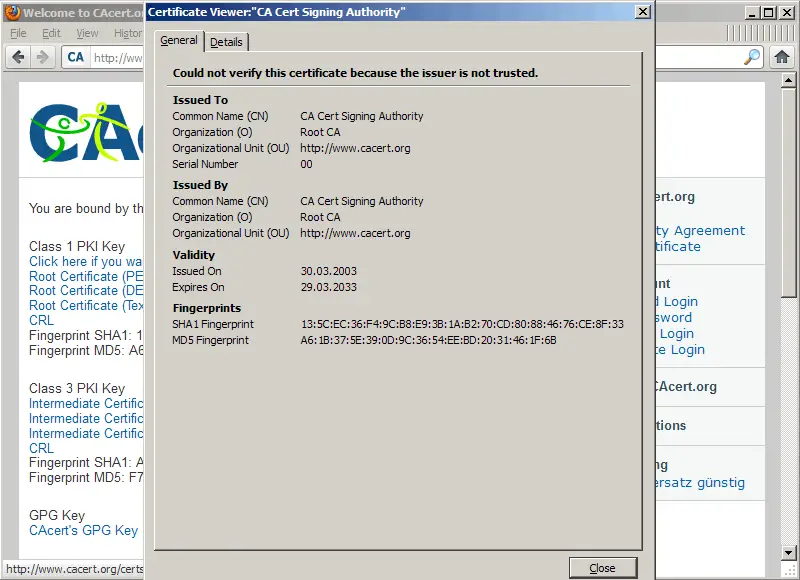
Task: Select the SHA1 Fingerprint value in the dialog
Action: click(462, 324)
